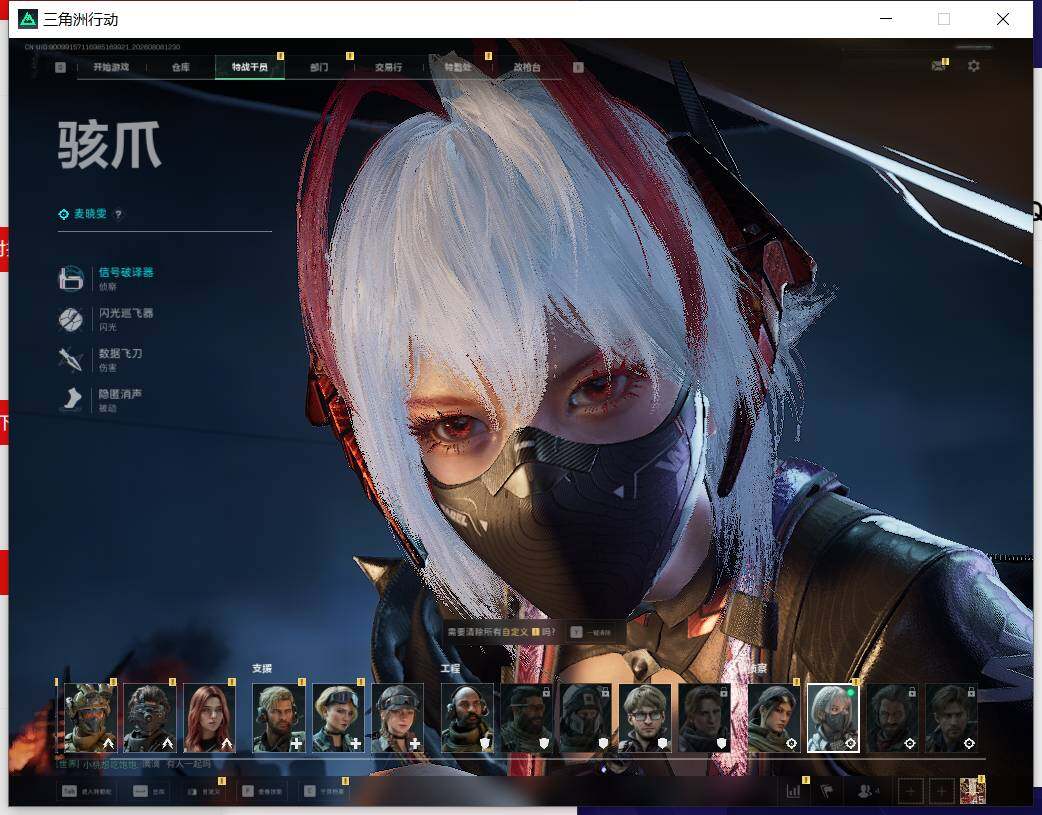Image resolution: width=1042 pixels, height=815 pixels.
Task: Select the 特战干员 tab
Action: pos(250,67)
